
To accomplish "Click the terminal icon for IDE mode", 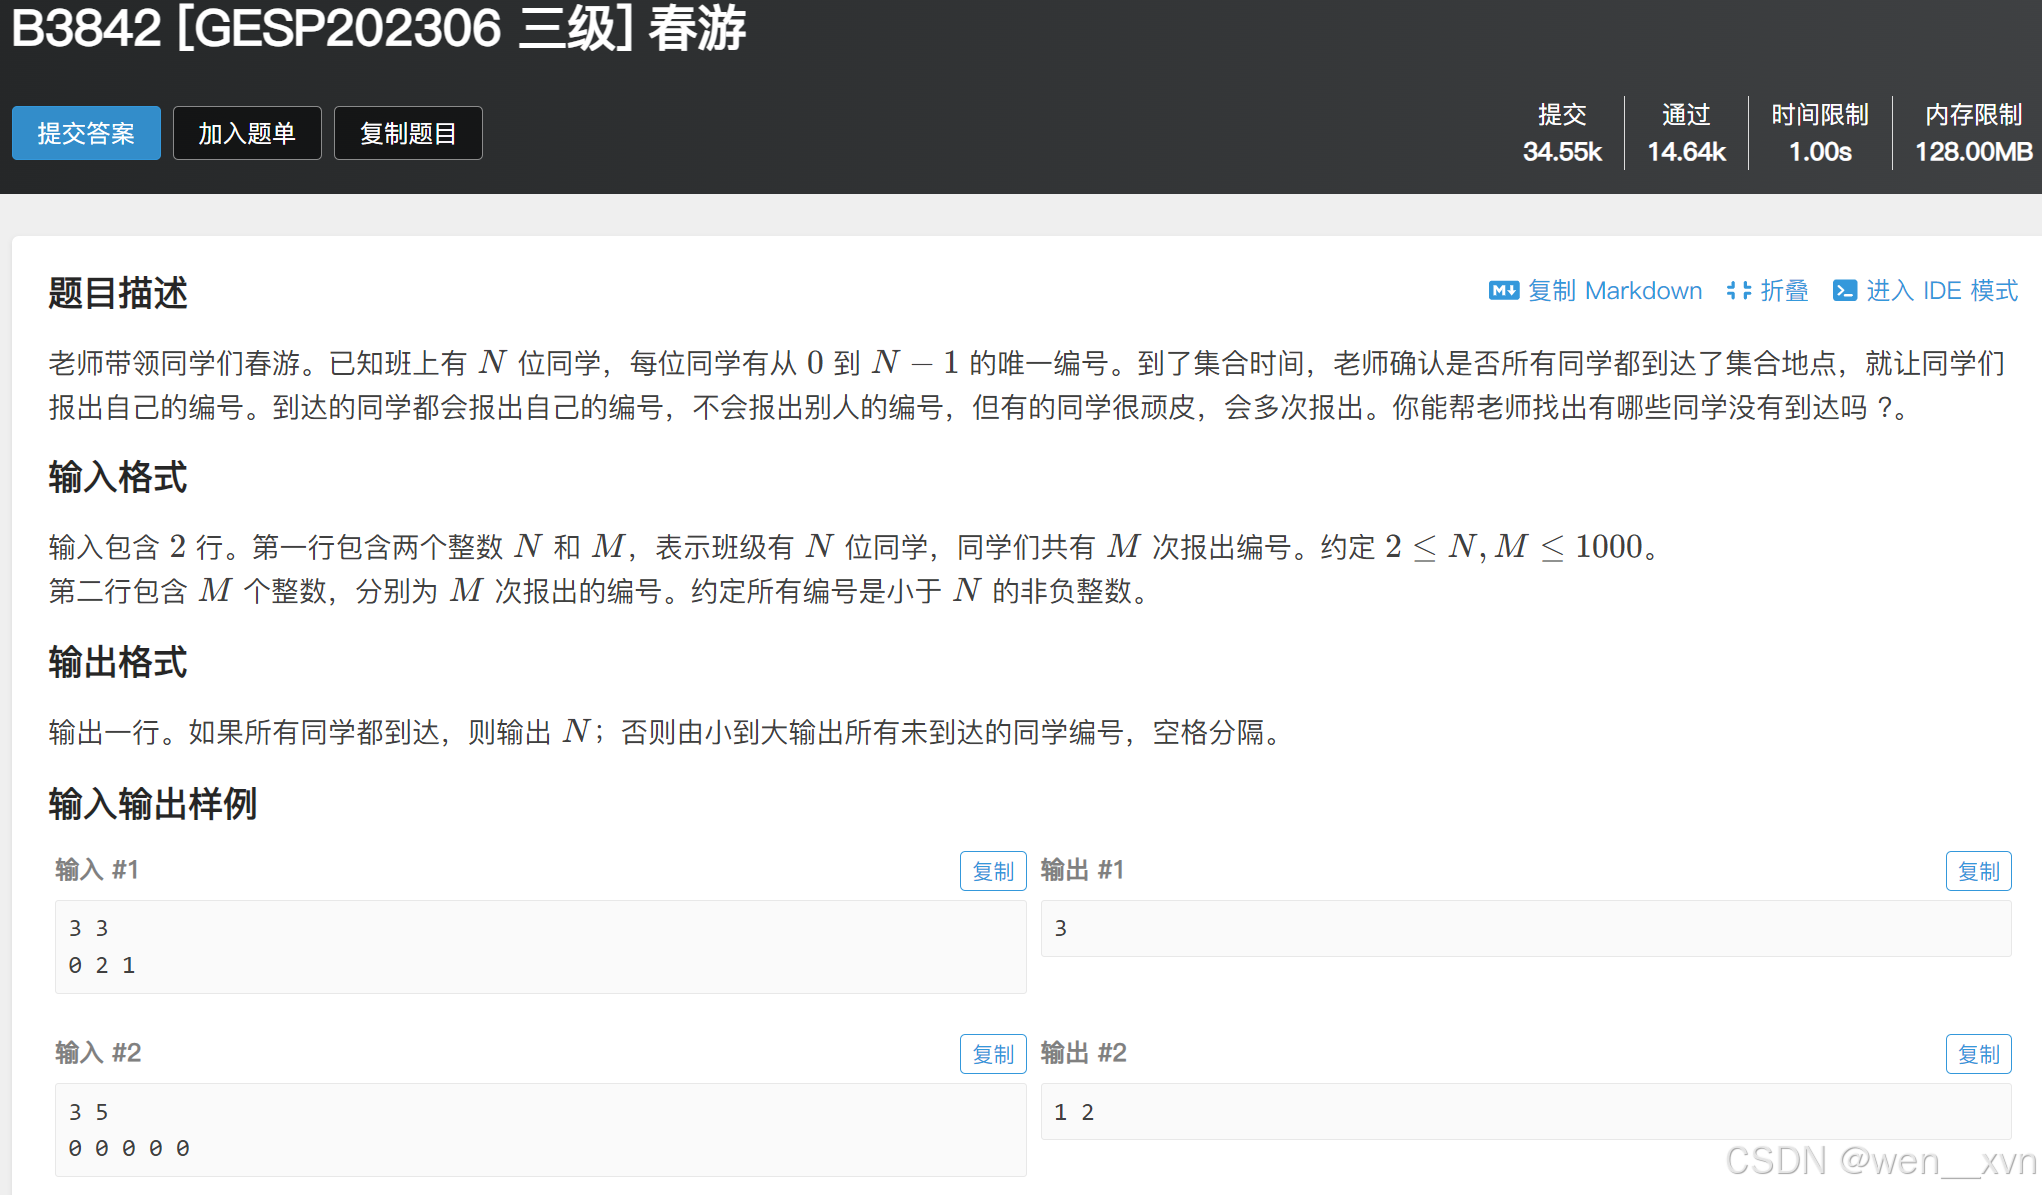I will (x=1844, y=291).
